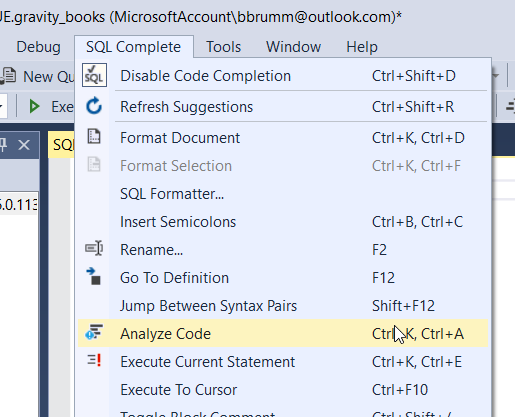Image resolution: width=515 pixels, height=417 pixels.
Task: Click the Refresh Suggestions circular arrow icon
Action: pyautogui.click(x=94, y=106)
